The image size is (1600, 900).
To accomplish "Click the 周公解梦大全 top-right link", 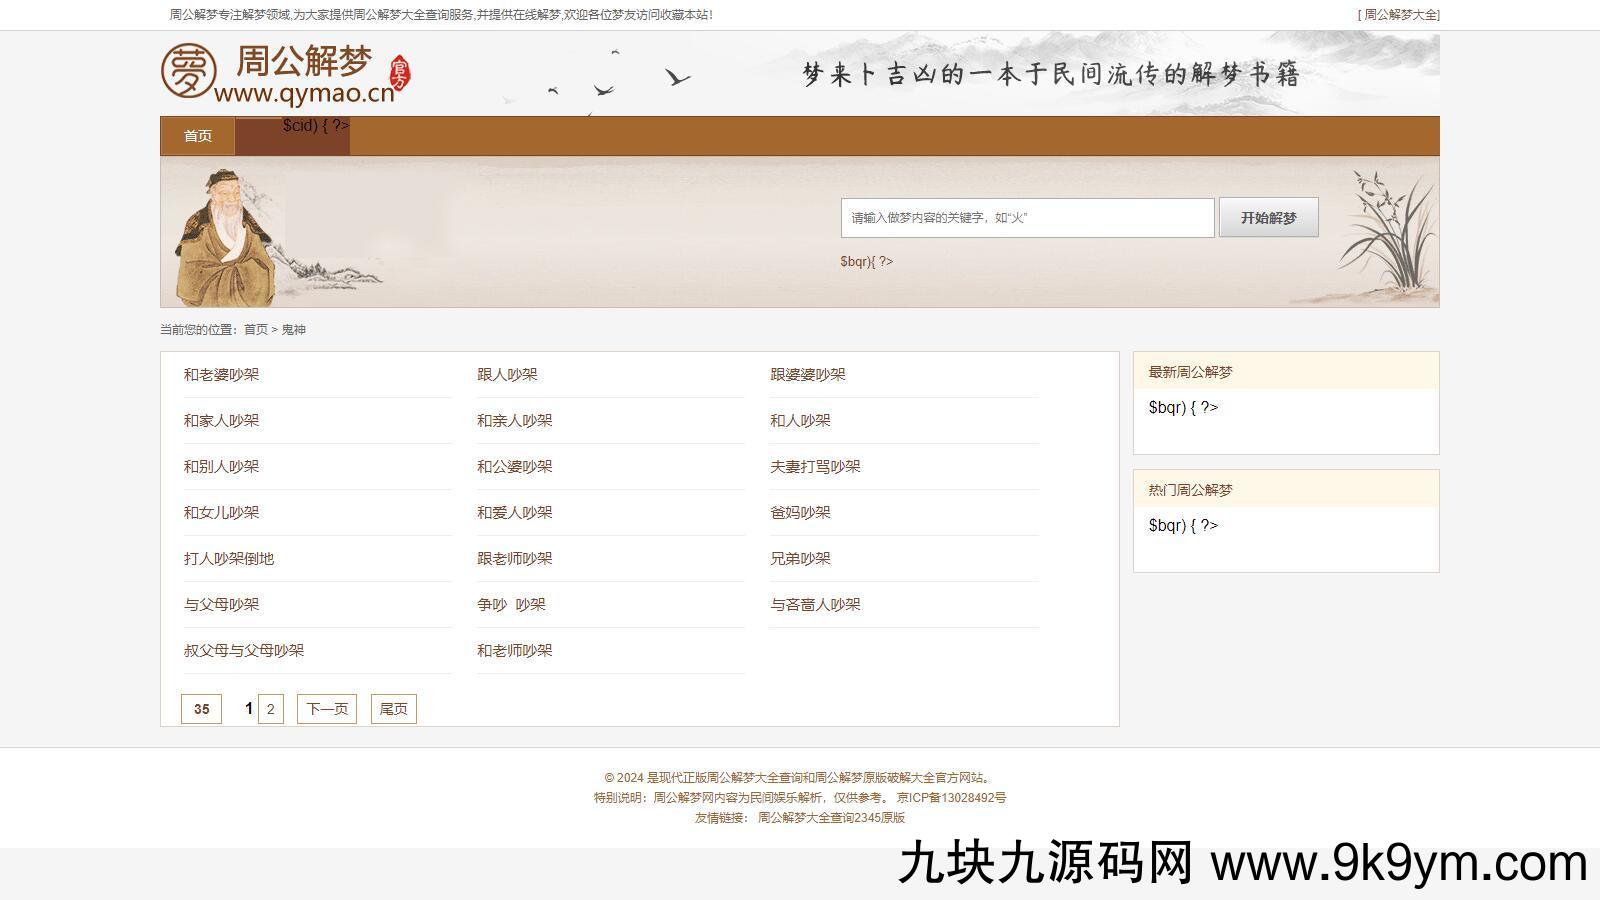I will (1398, 15).
